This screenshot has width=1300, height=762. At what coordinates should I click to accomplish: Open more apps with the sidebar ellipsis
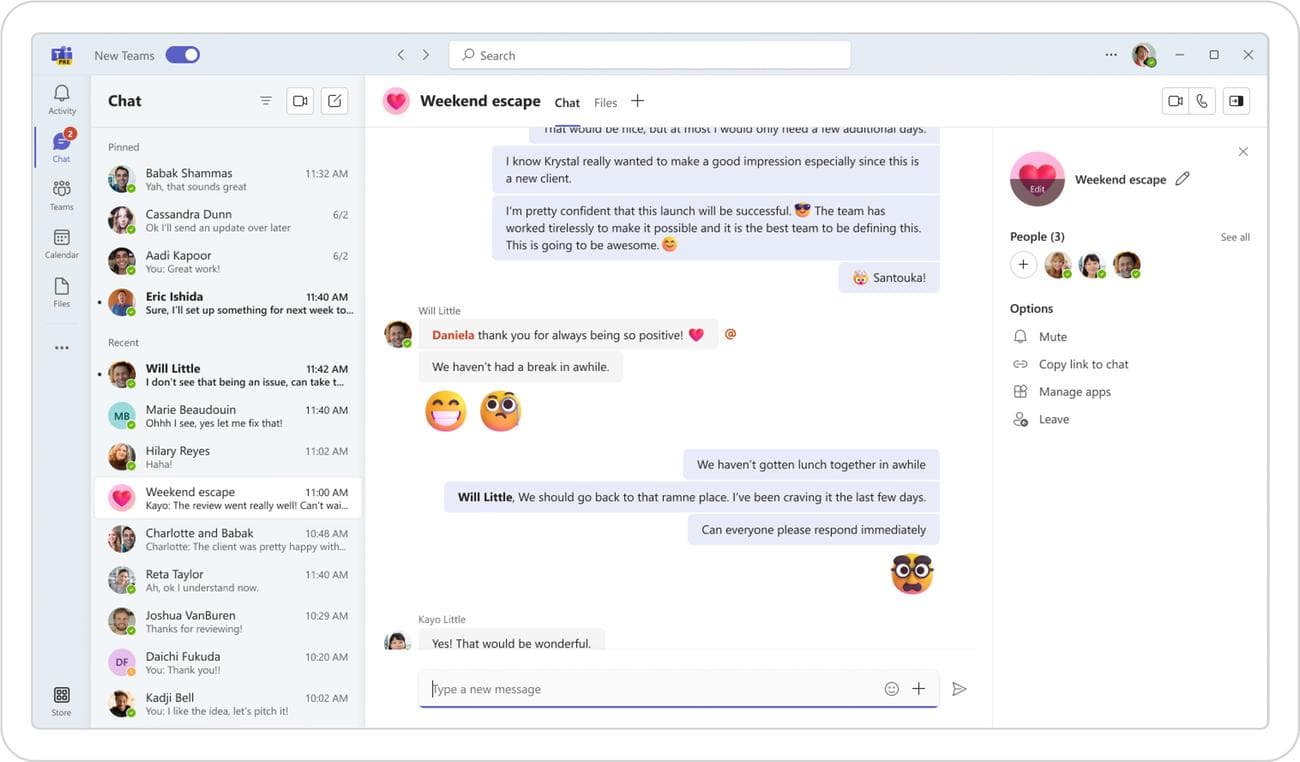coord(61,346)
